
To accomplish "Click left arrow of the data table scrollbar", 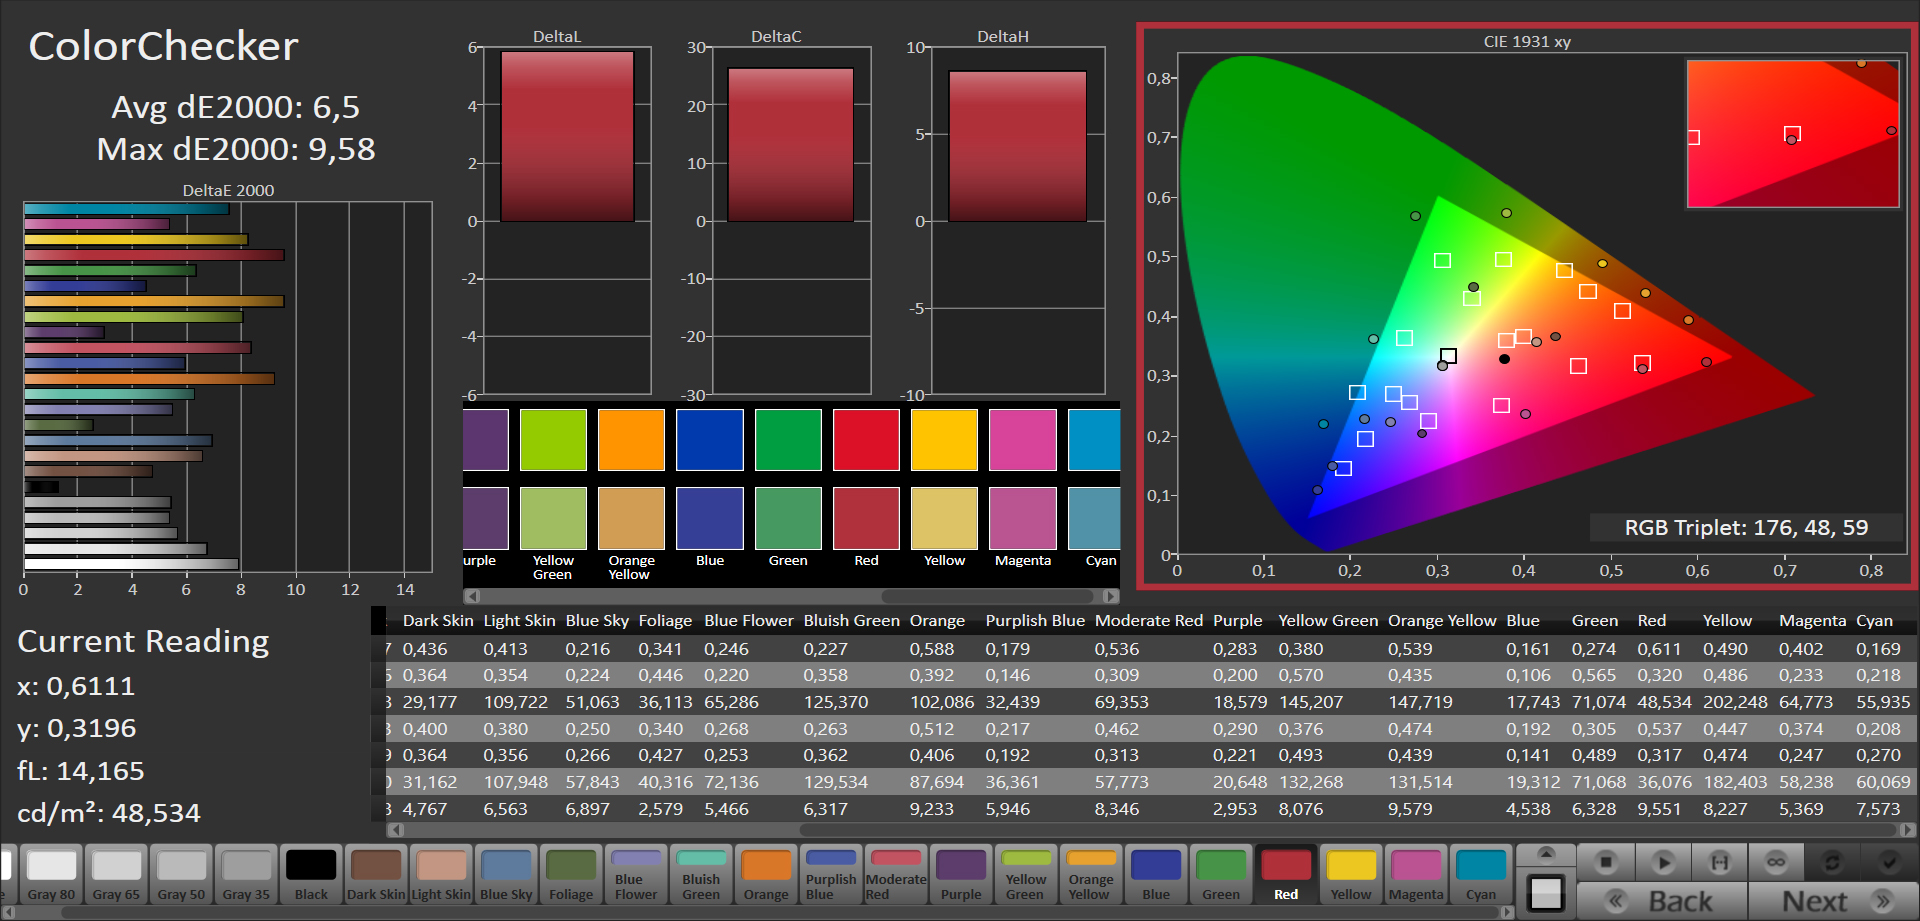I will click(x=395, y=829).
